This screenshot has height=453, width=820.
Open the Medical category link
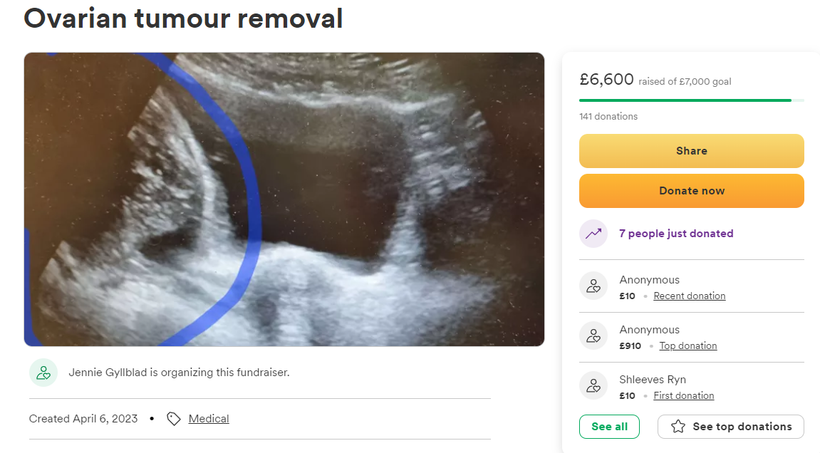click(x=209, y=418)
